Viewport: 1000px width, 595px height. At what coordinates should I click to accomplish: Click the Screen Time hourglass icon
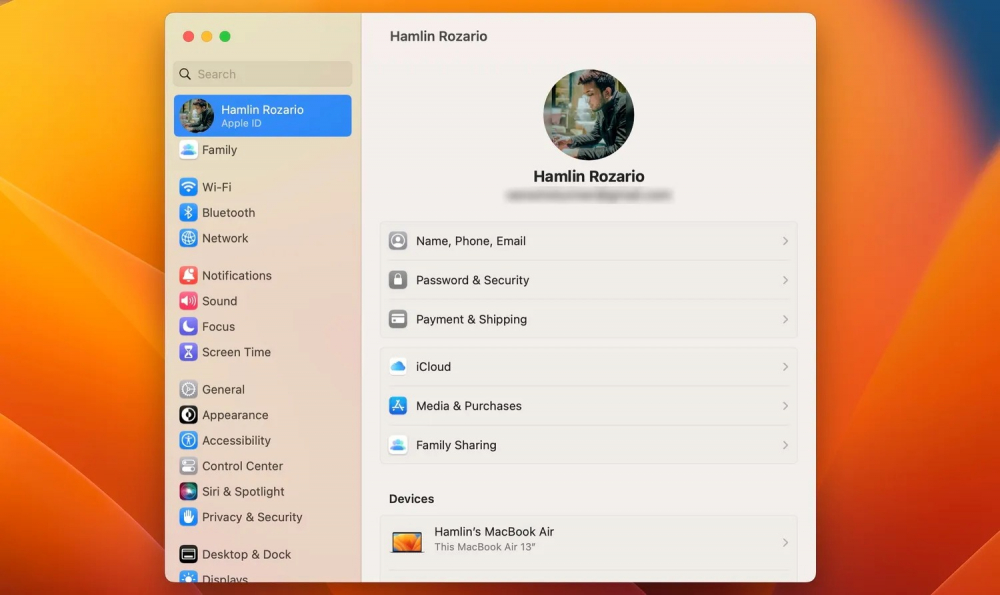coord(189,352)
